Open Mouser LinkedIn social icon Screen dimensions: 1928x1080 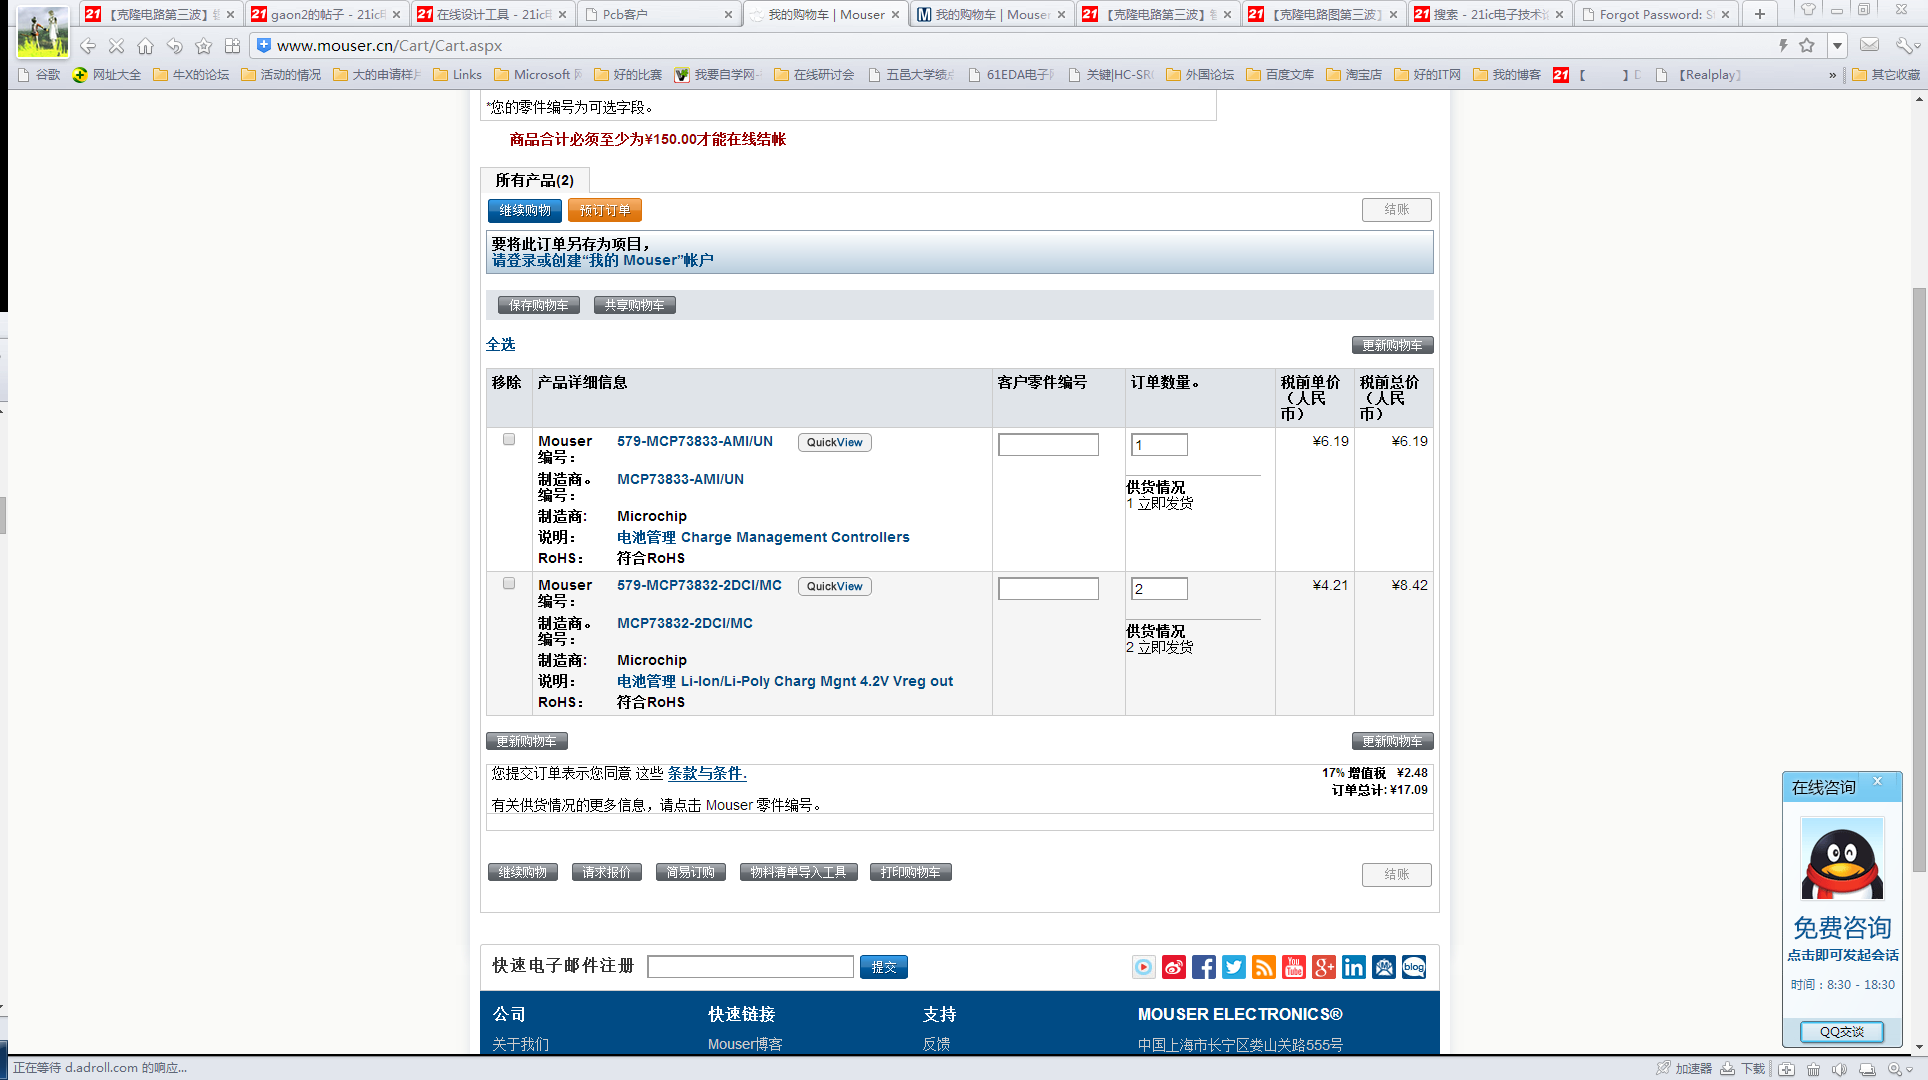point(1354,967)
